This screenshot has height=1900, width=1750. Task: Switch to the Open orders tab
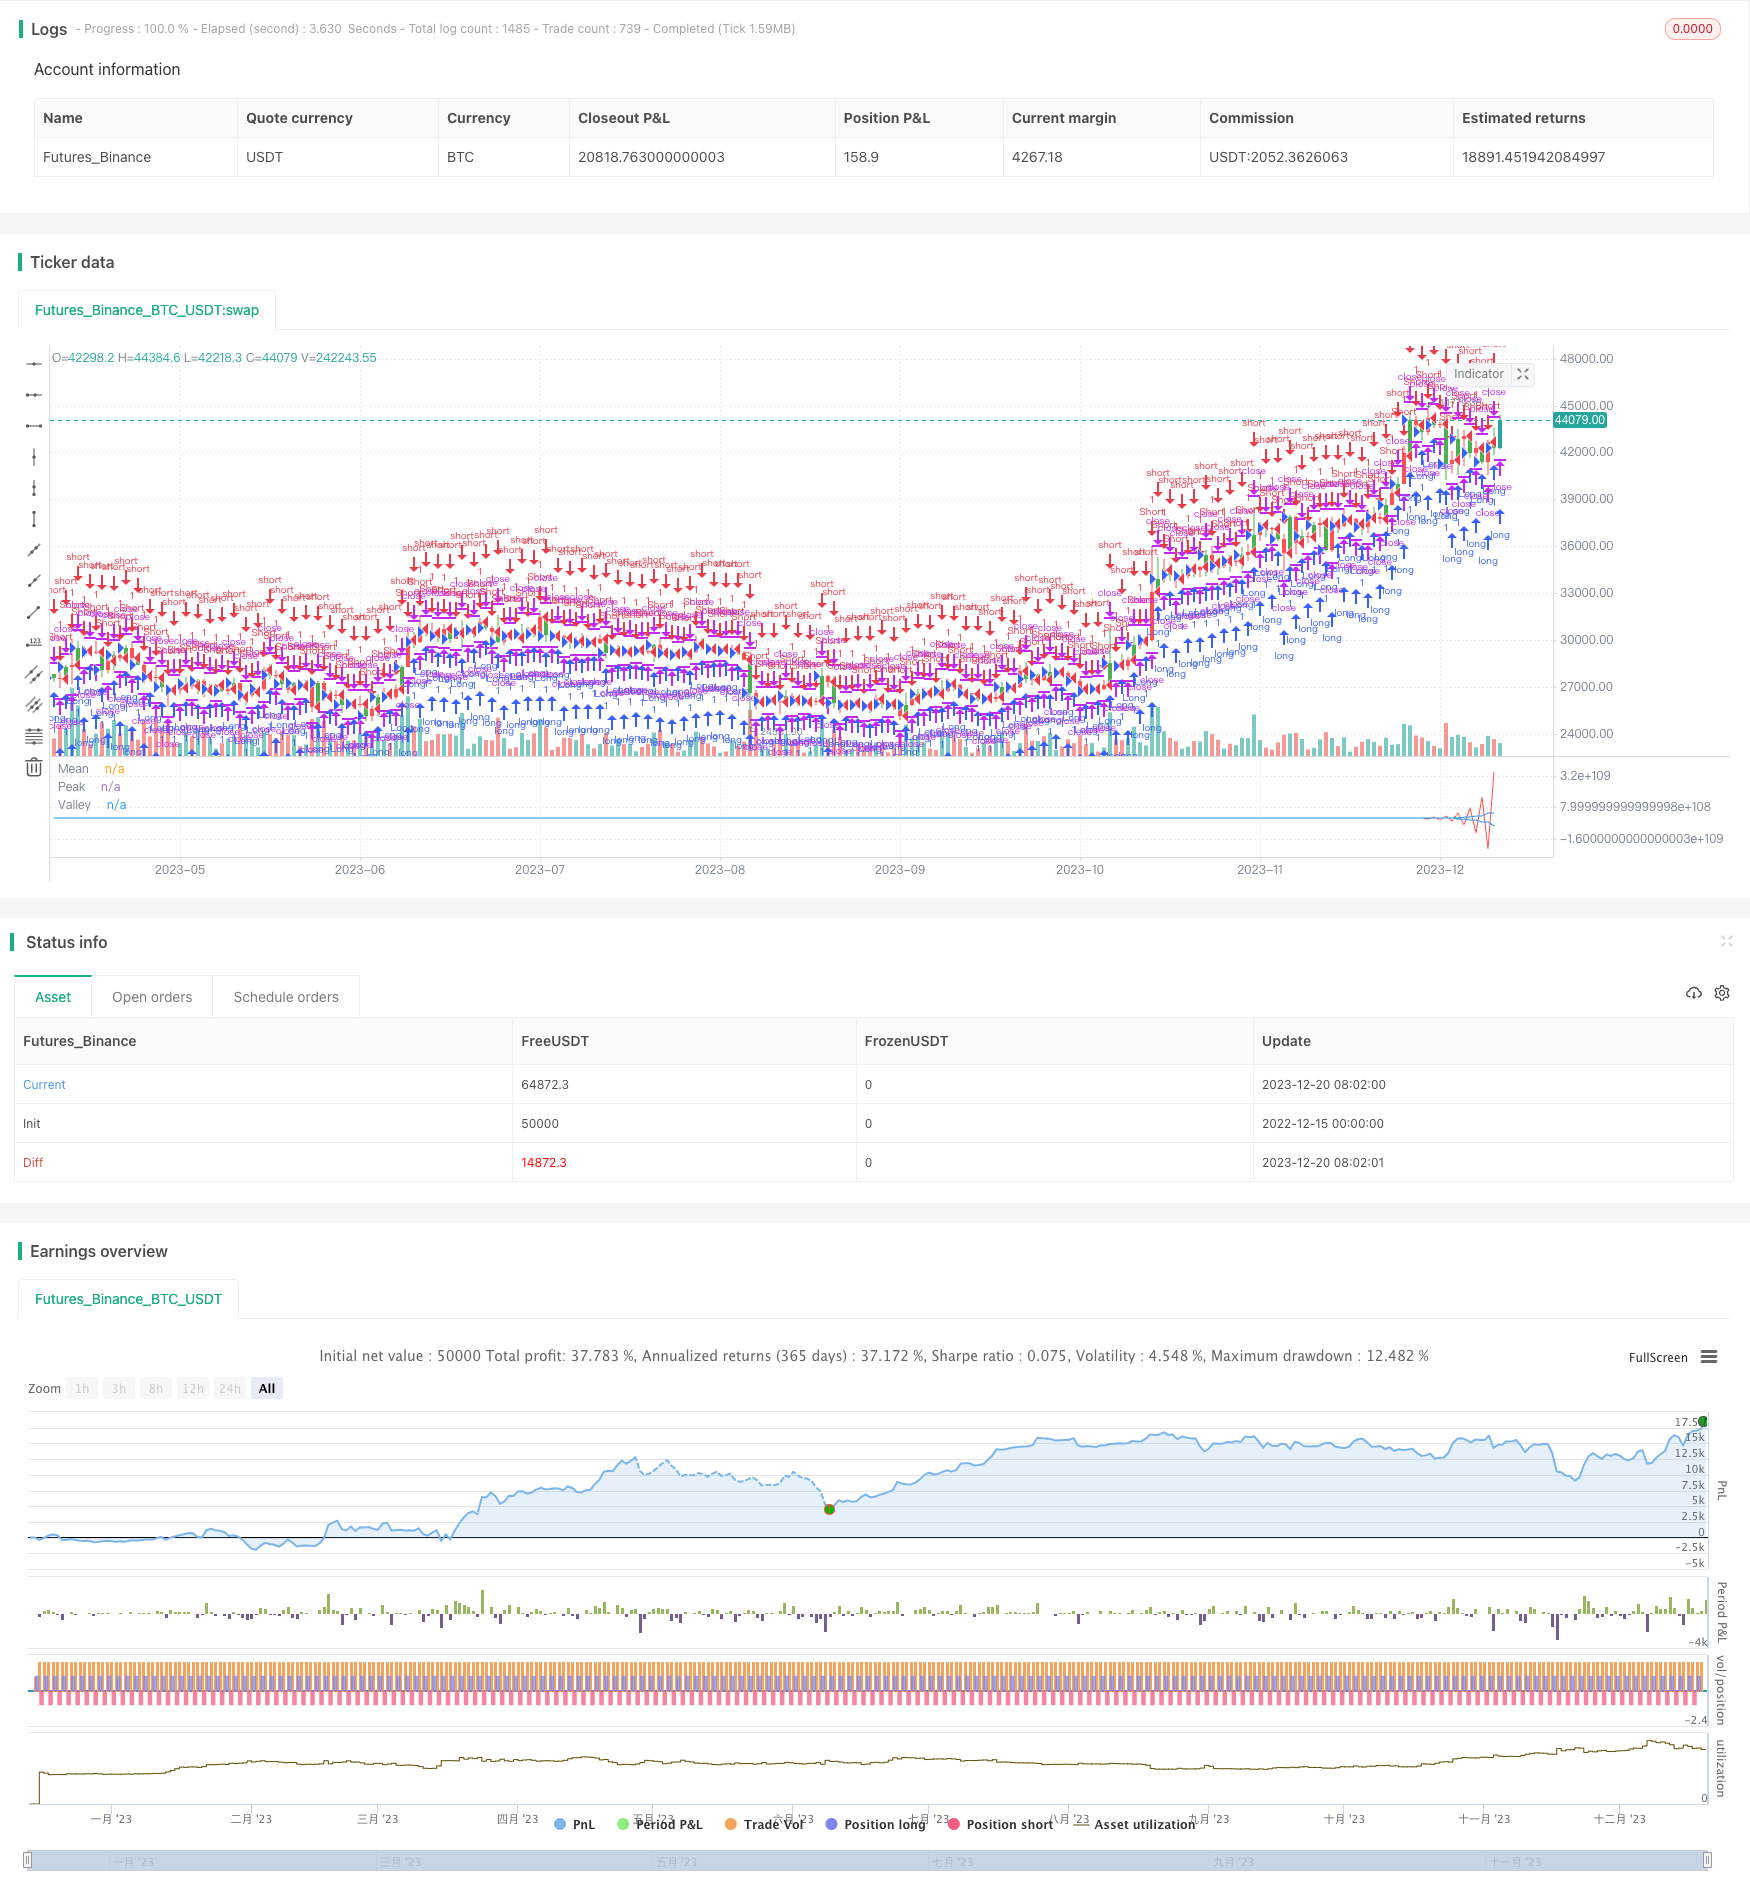pyautogui.click(x=152, y=997)
